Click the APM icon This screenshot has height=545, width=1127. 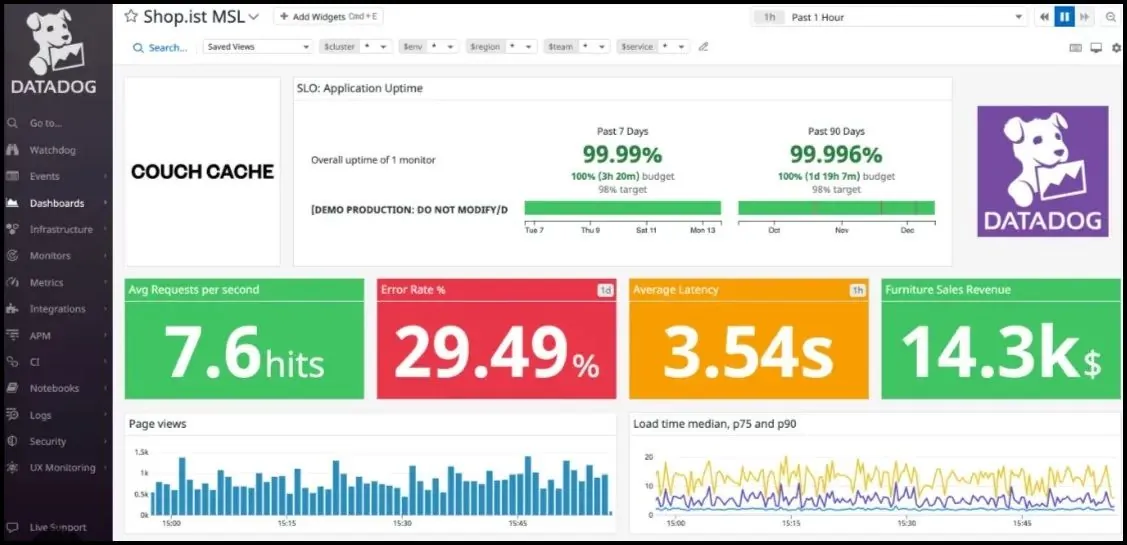(x=12, y=335)
